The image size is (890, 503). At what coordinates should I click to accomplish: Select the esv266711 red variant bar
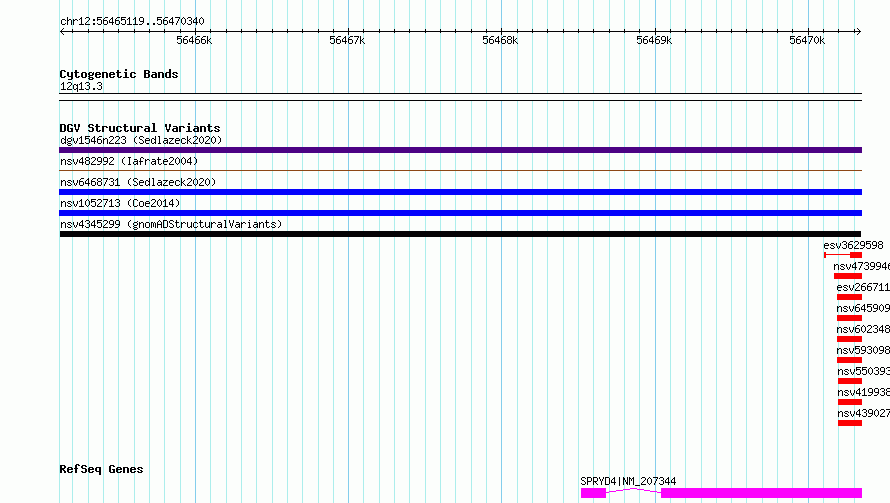tap(849, 297)
